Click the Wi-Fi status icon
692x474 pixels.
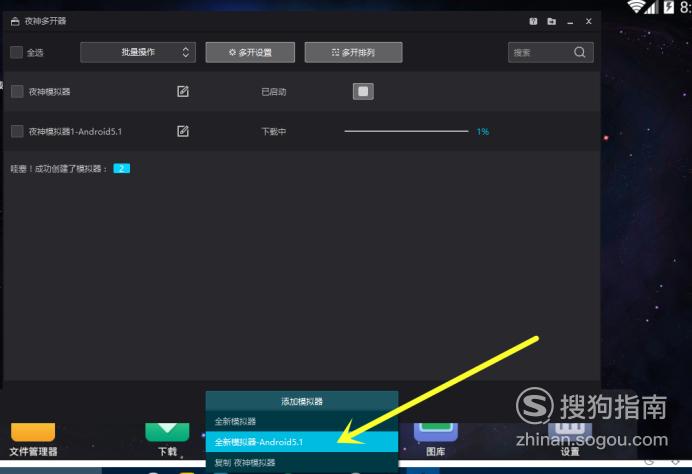(635, 6)
